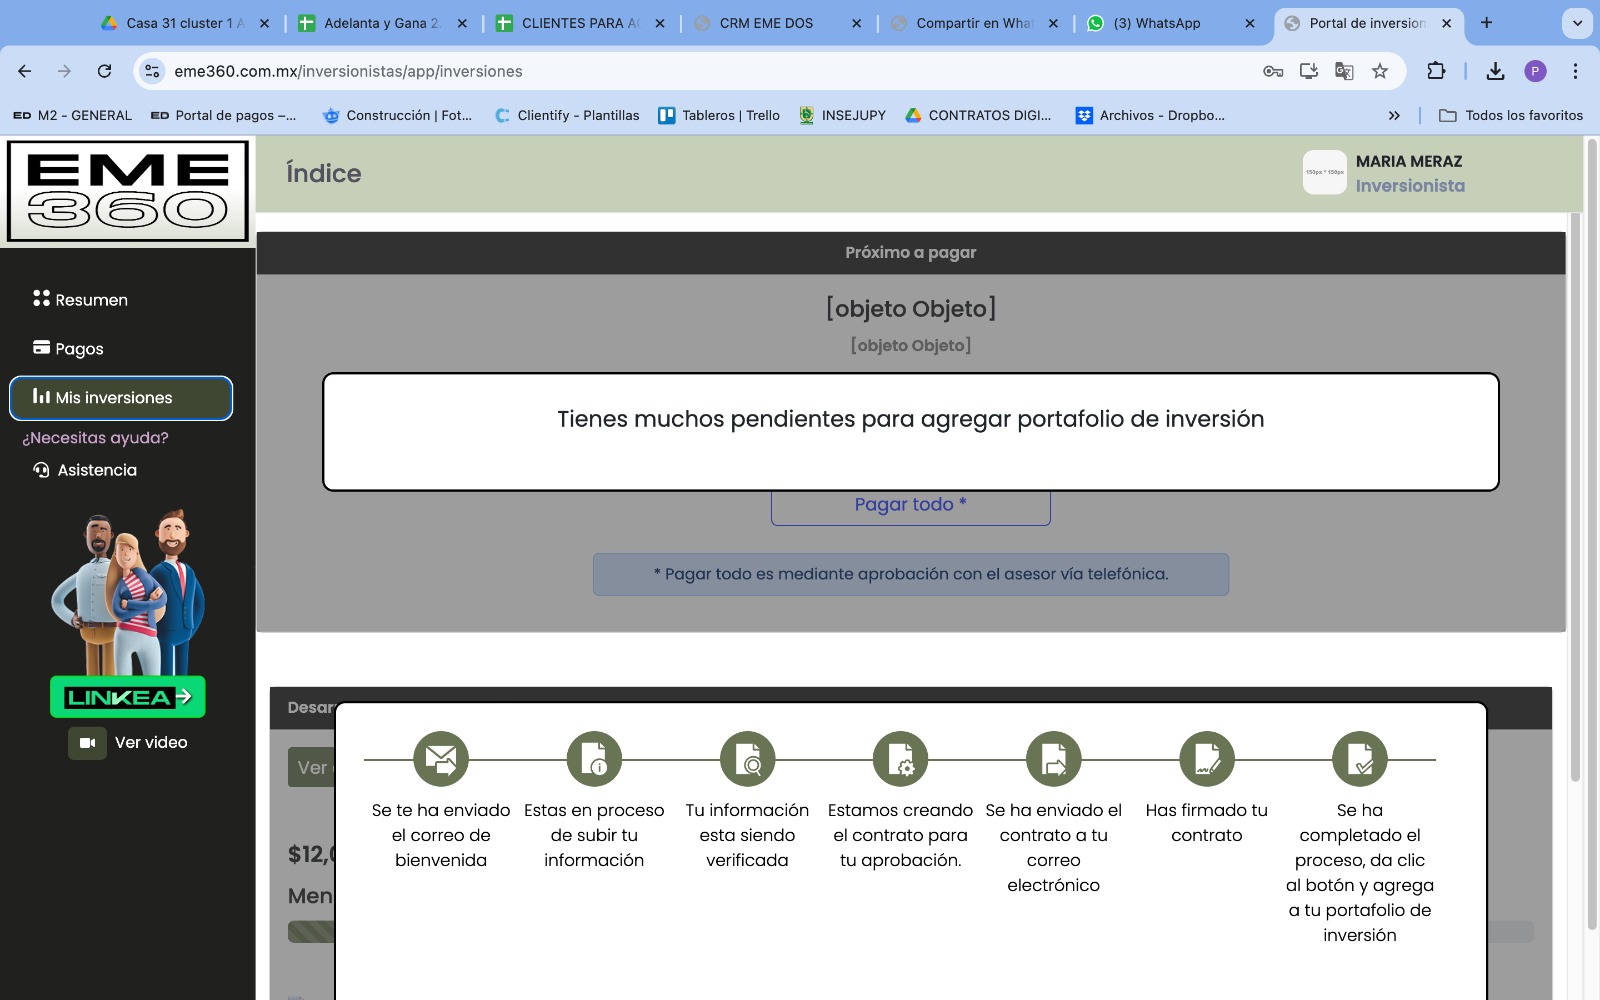The width and height of the screenshot is (1600, 1000).
Task: Click the welcome email sent step icon
Action: coord(441,759)
